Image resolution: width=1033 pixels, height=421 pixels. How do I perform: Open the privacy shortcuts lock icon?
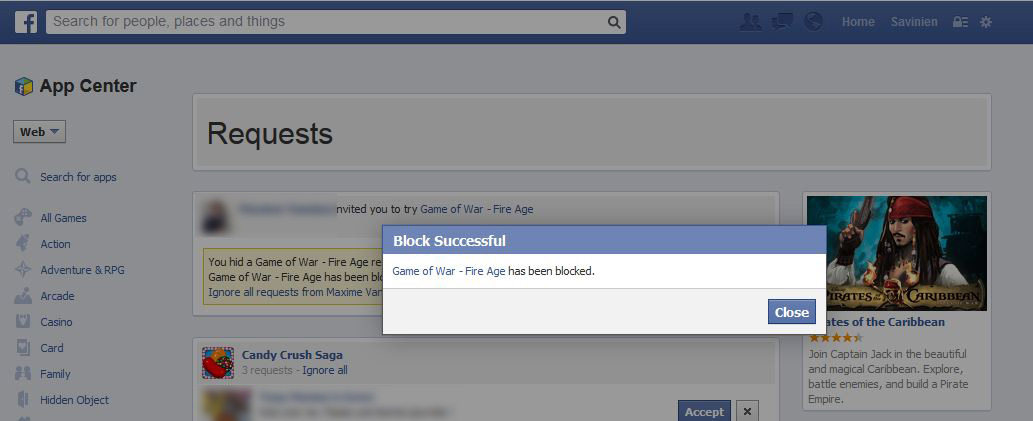point(960,22)
